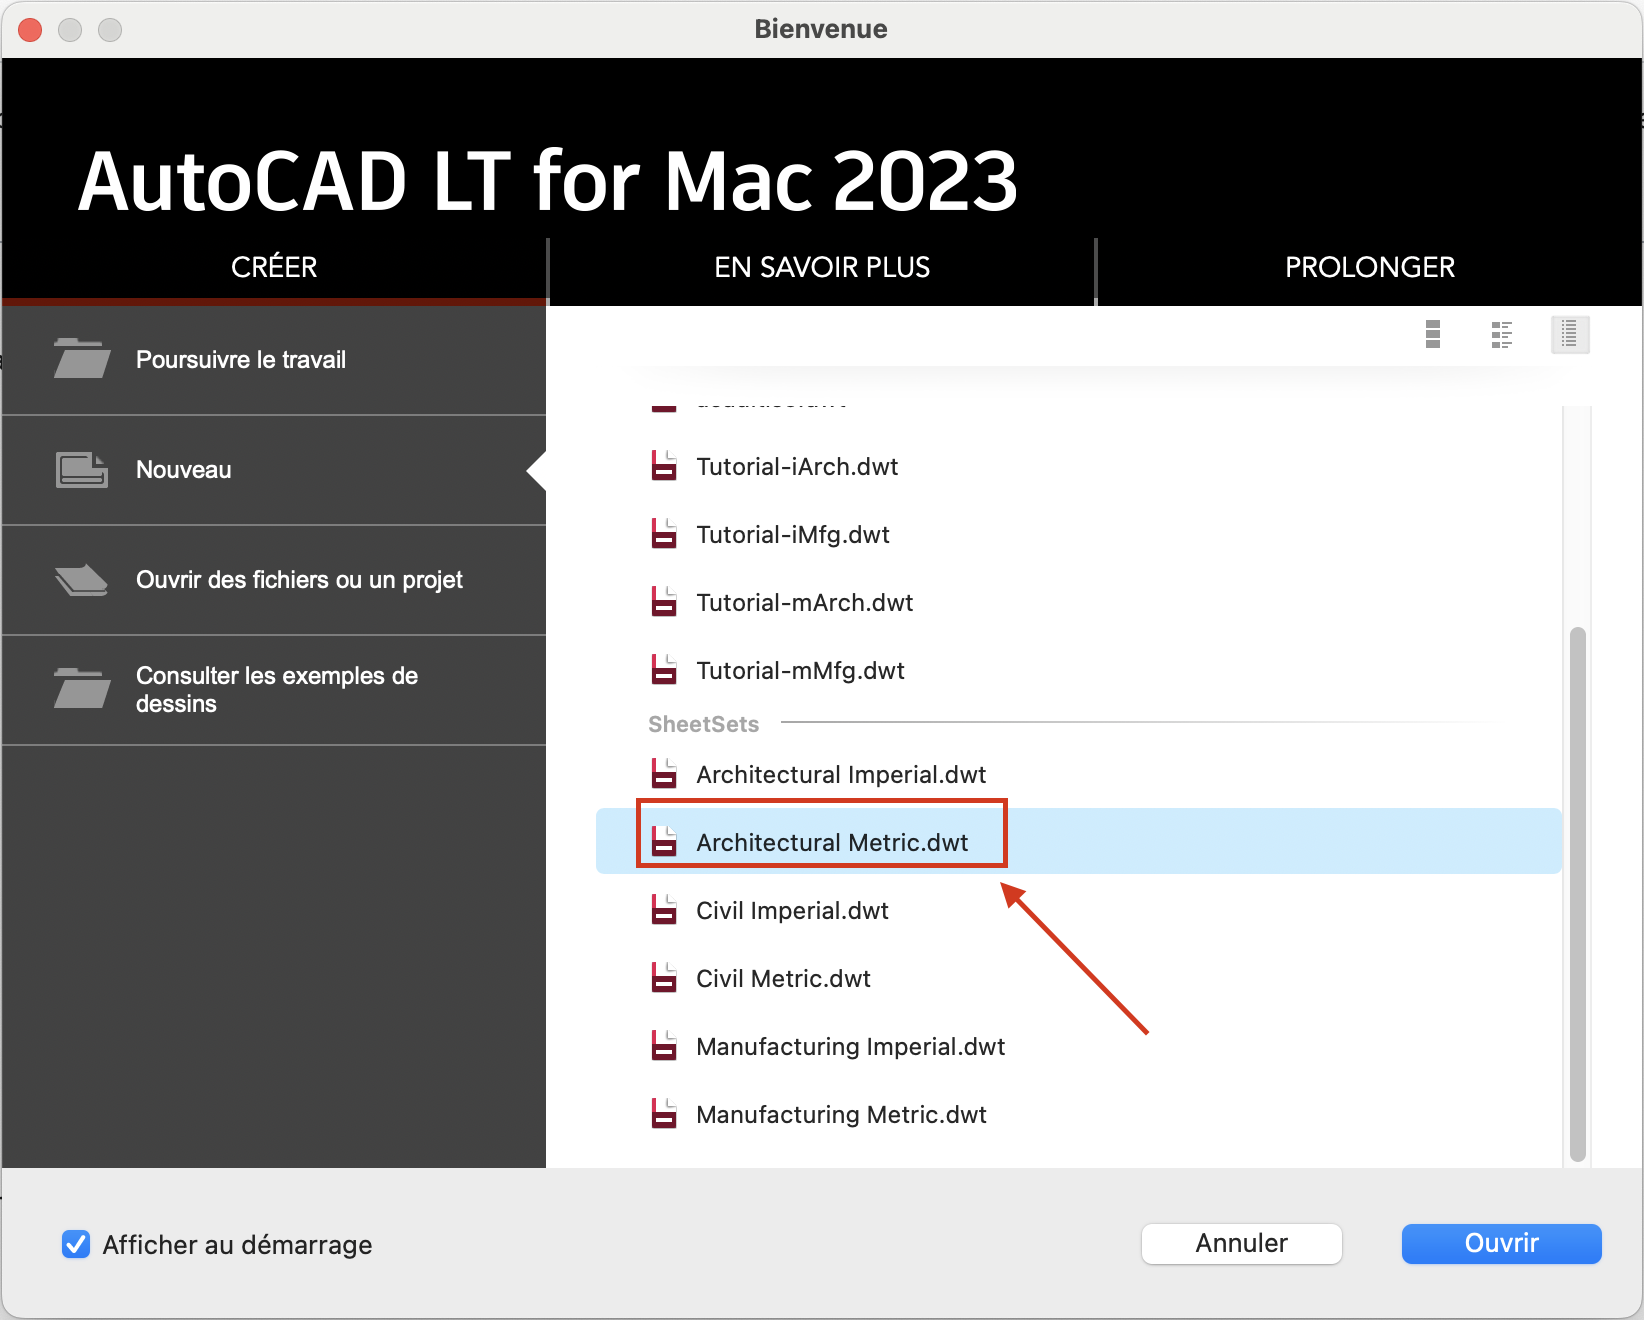1644x1320 pixels.
Task: Click the Civil Imperial.dwt file icon
Action: coord(664,910)
